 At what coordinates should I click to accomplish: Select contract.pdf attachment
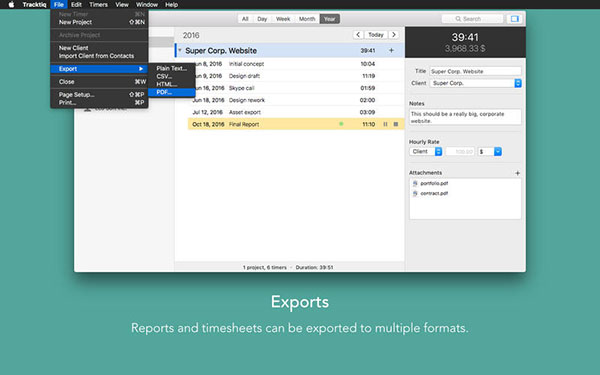tap(465, 193)
